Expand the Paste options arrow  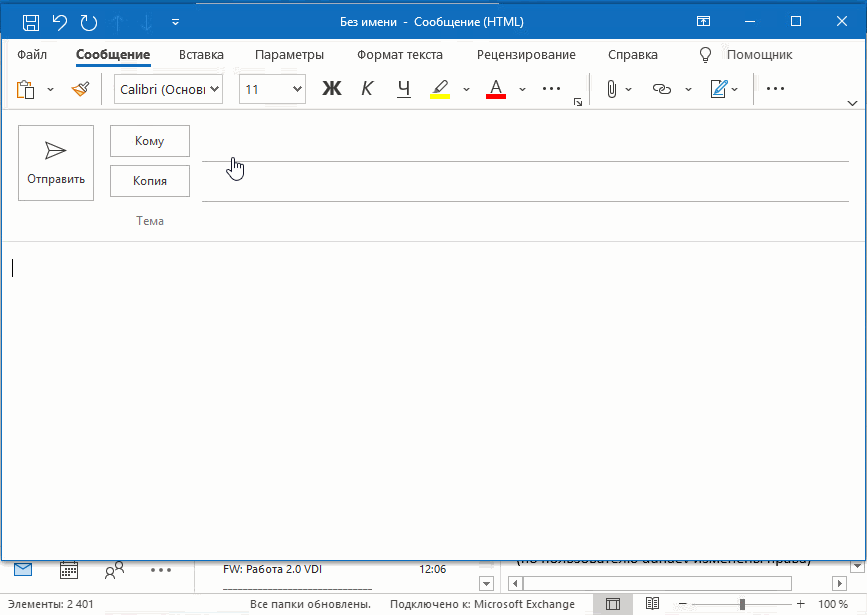click(x=50, y=89)
